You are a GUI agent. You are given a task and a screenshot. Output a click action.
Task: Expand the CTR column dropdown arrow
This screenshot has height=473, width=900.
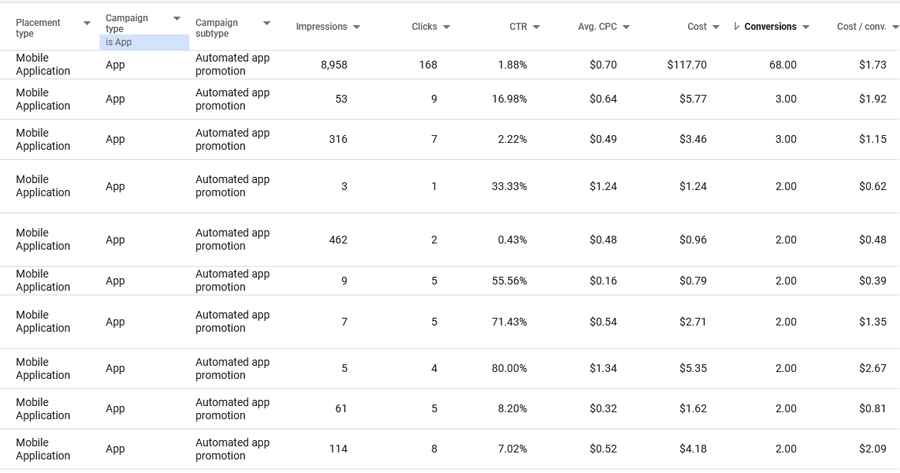click(x=536, y=27)
